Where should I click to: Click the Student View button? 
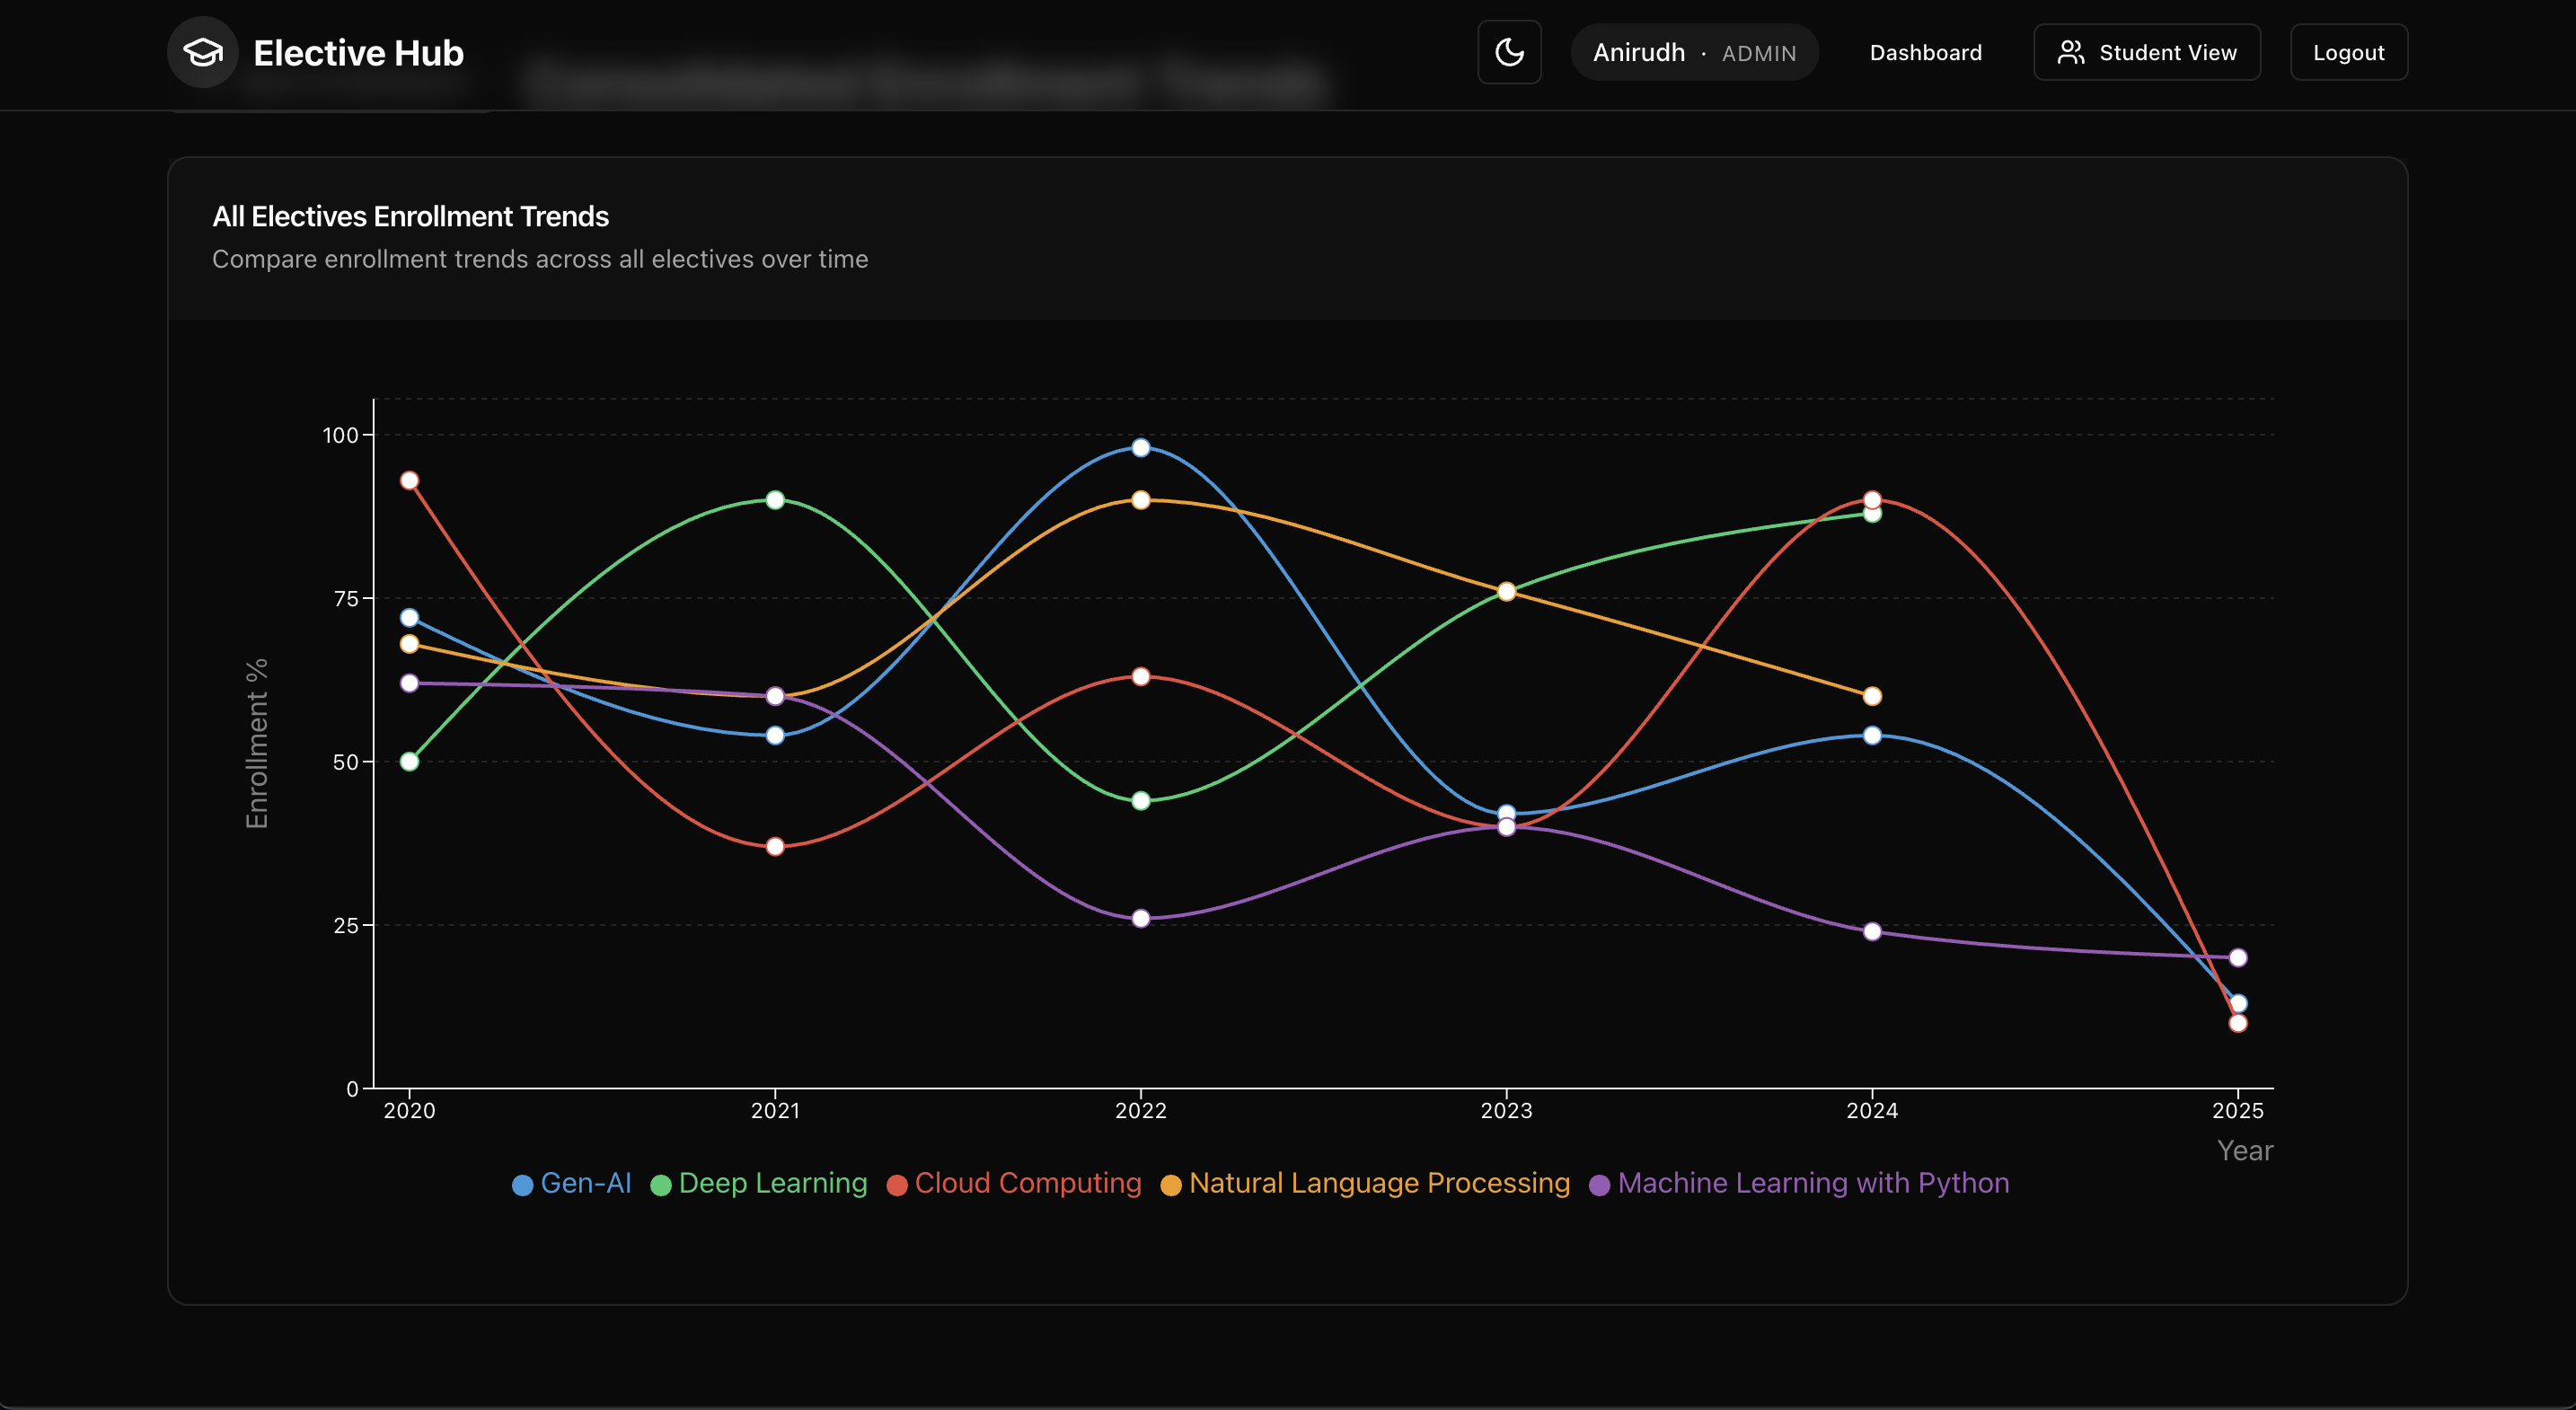(x=2147, y=52)
